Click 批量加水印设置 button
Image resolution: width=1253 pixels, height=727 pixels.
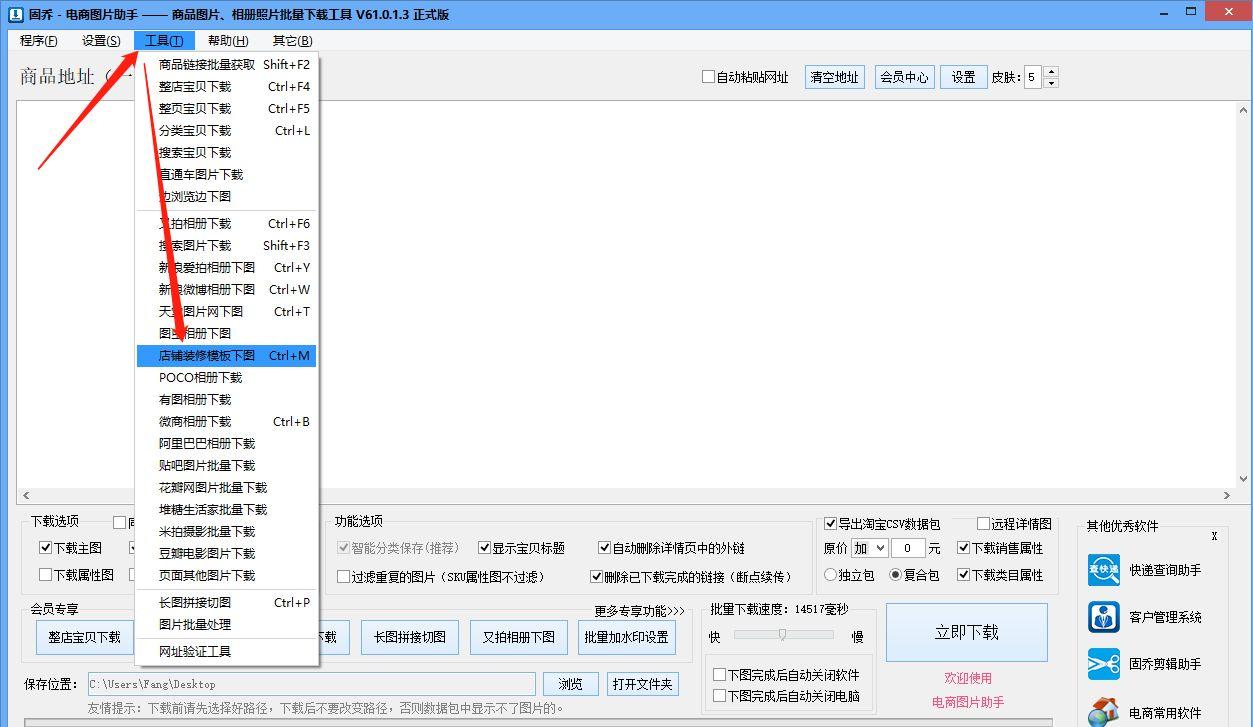pos(626,636)
